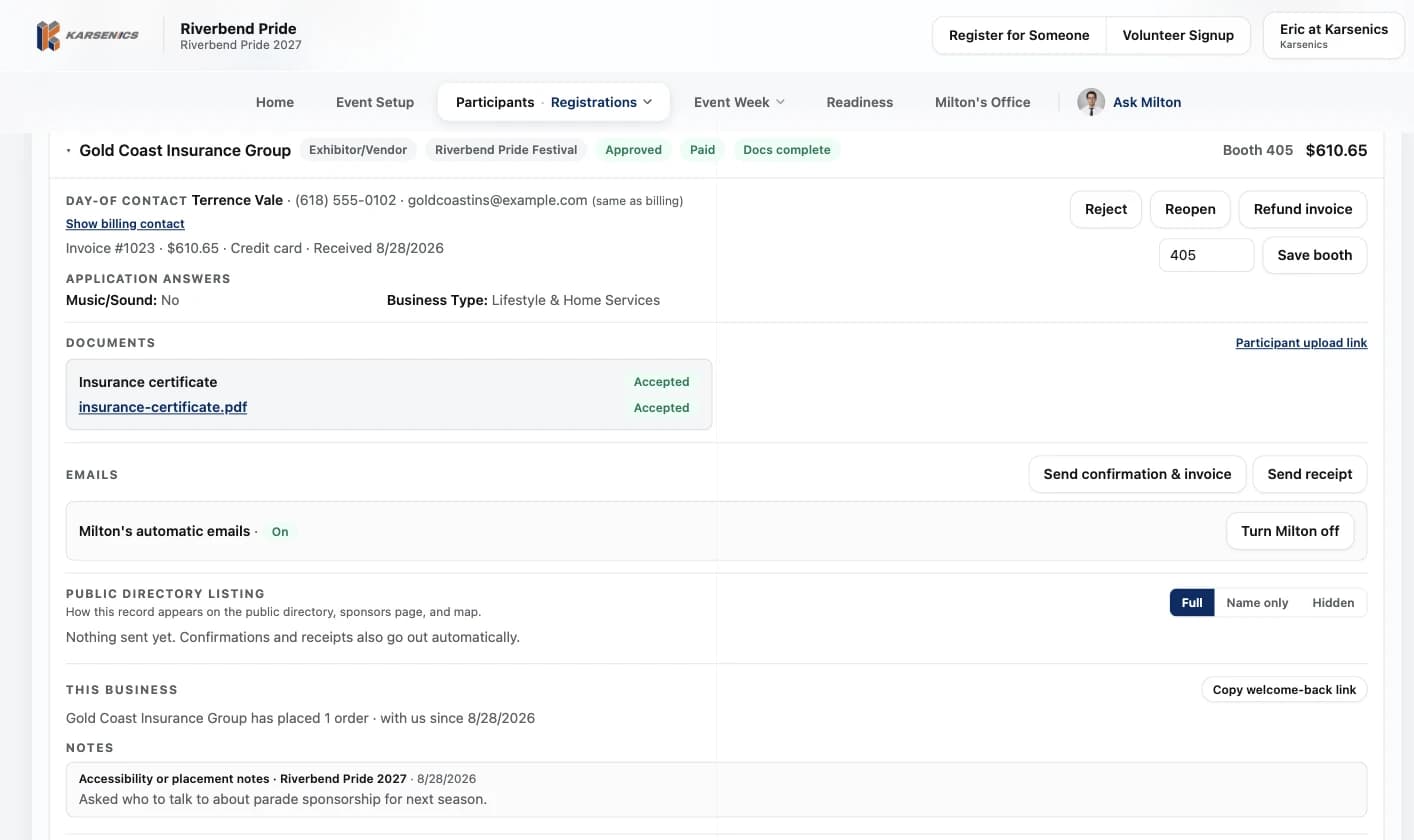Open insurance-certificate.pdf document

point(163,407)
